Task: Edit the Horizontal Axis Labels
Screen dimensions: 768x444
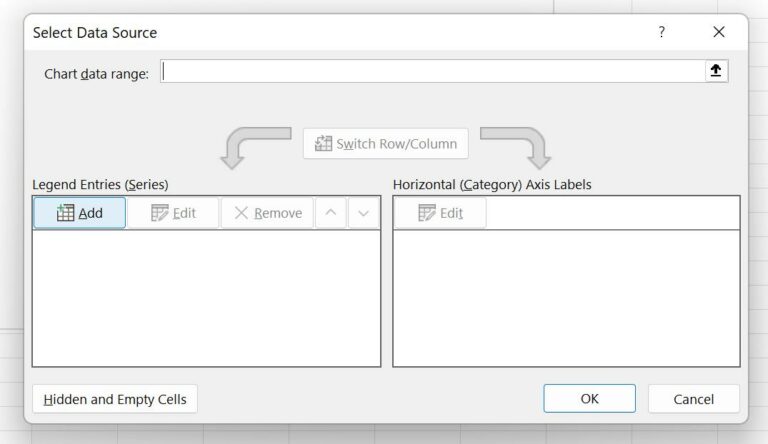Action: click(x=440, y=213)
